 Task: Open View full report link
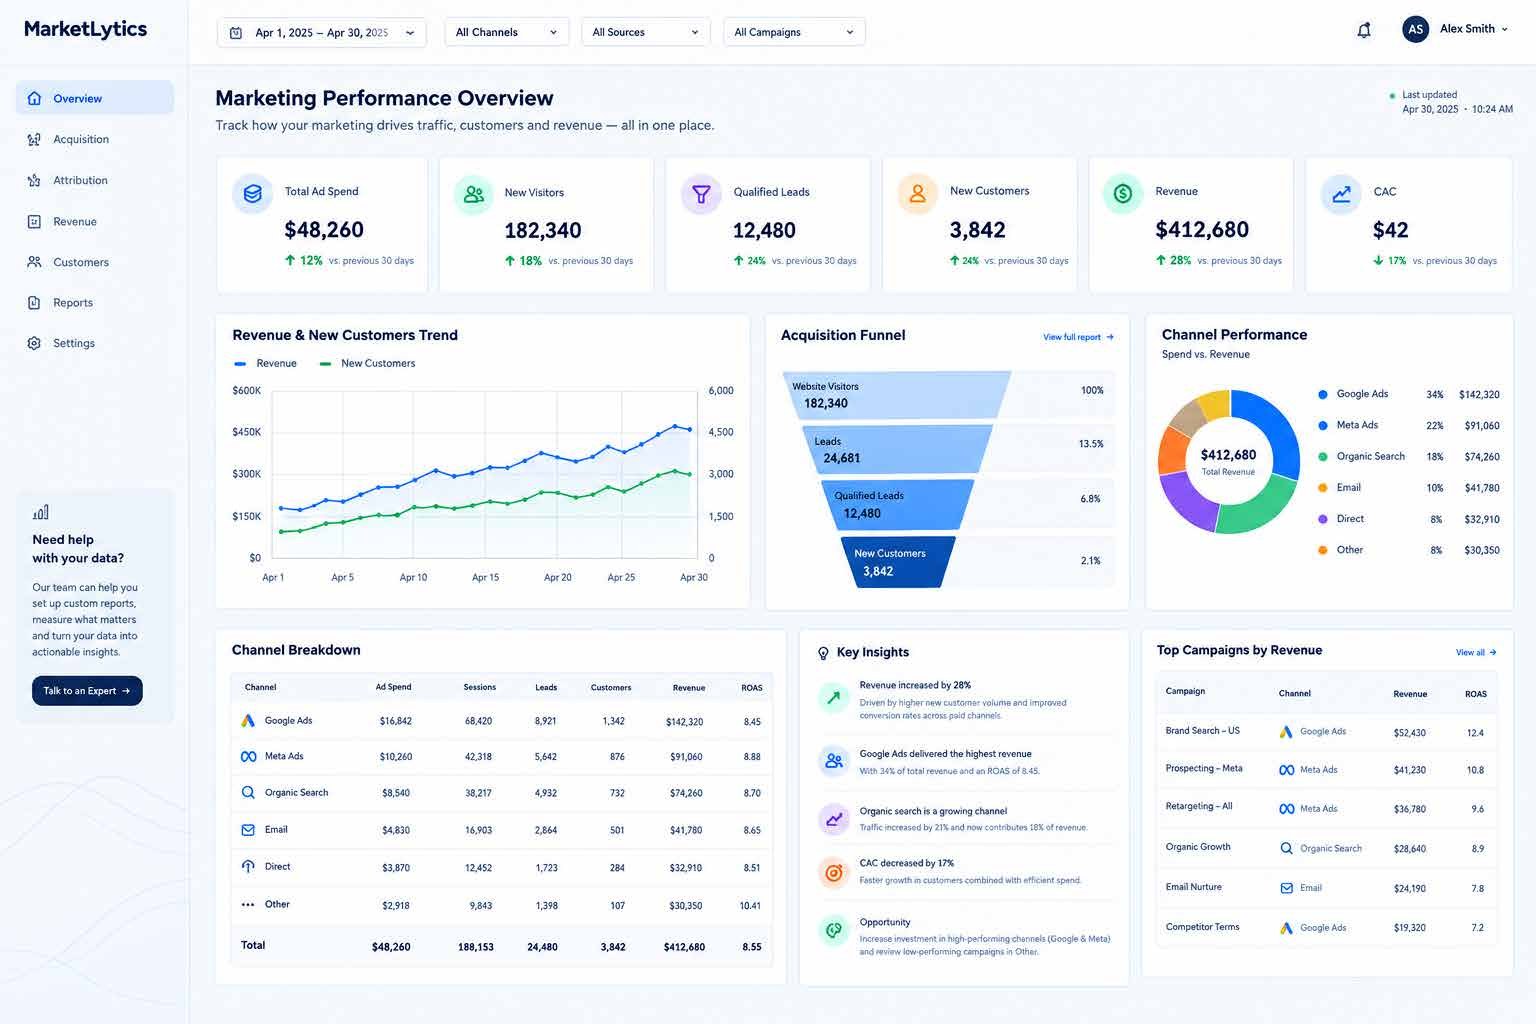click(1078, 337)
